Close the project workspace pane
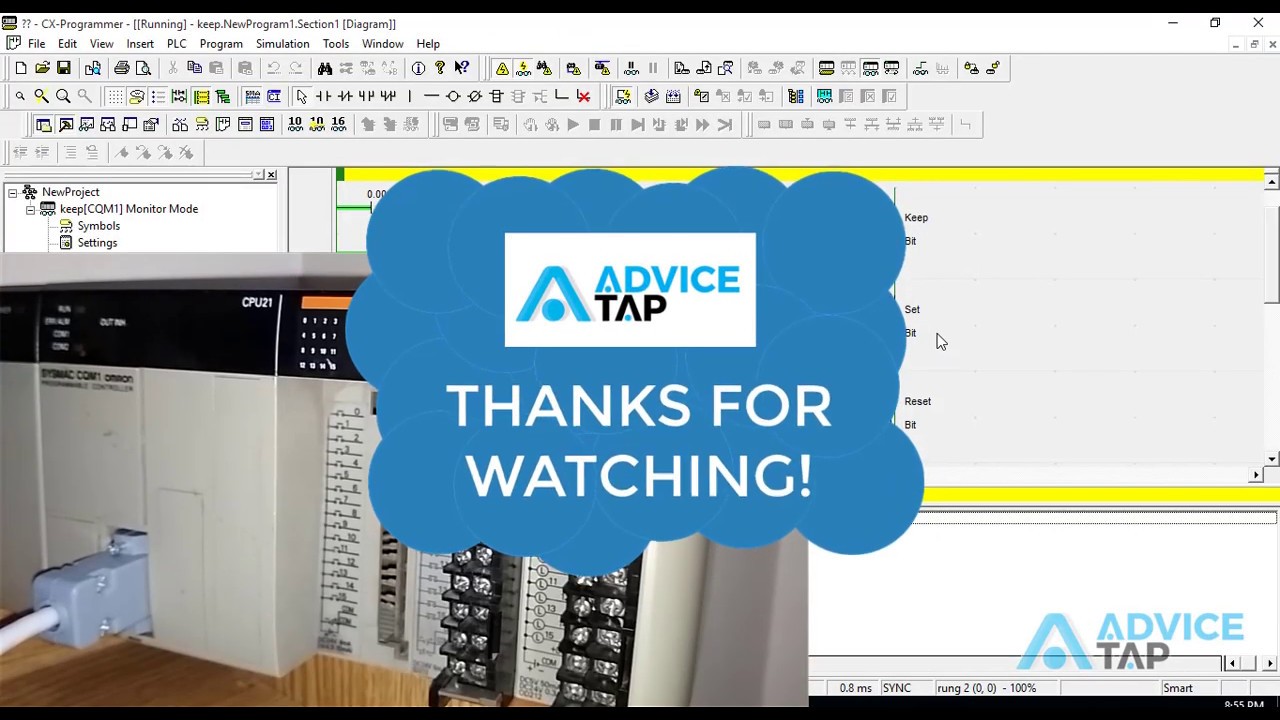 point(271,175)
